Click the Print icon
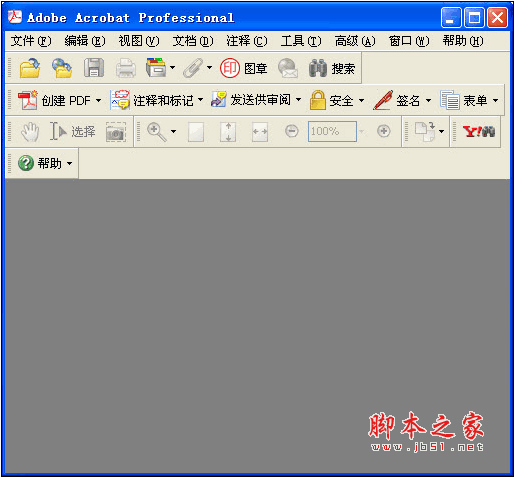This screenshot has height=477, width=514. point(126,68)
